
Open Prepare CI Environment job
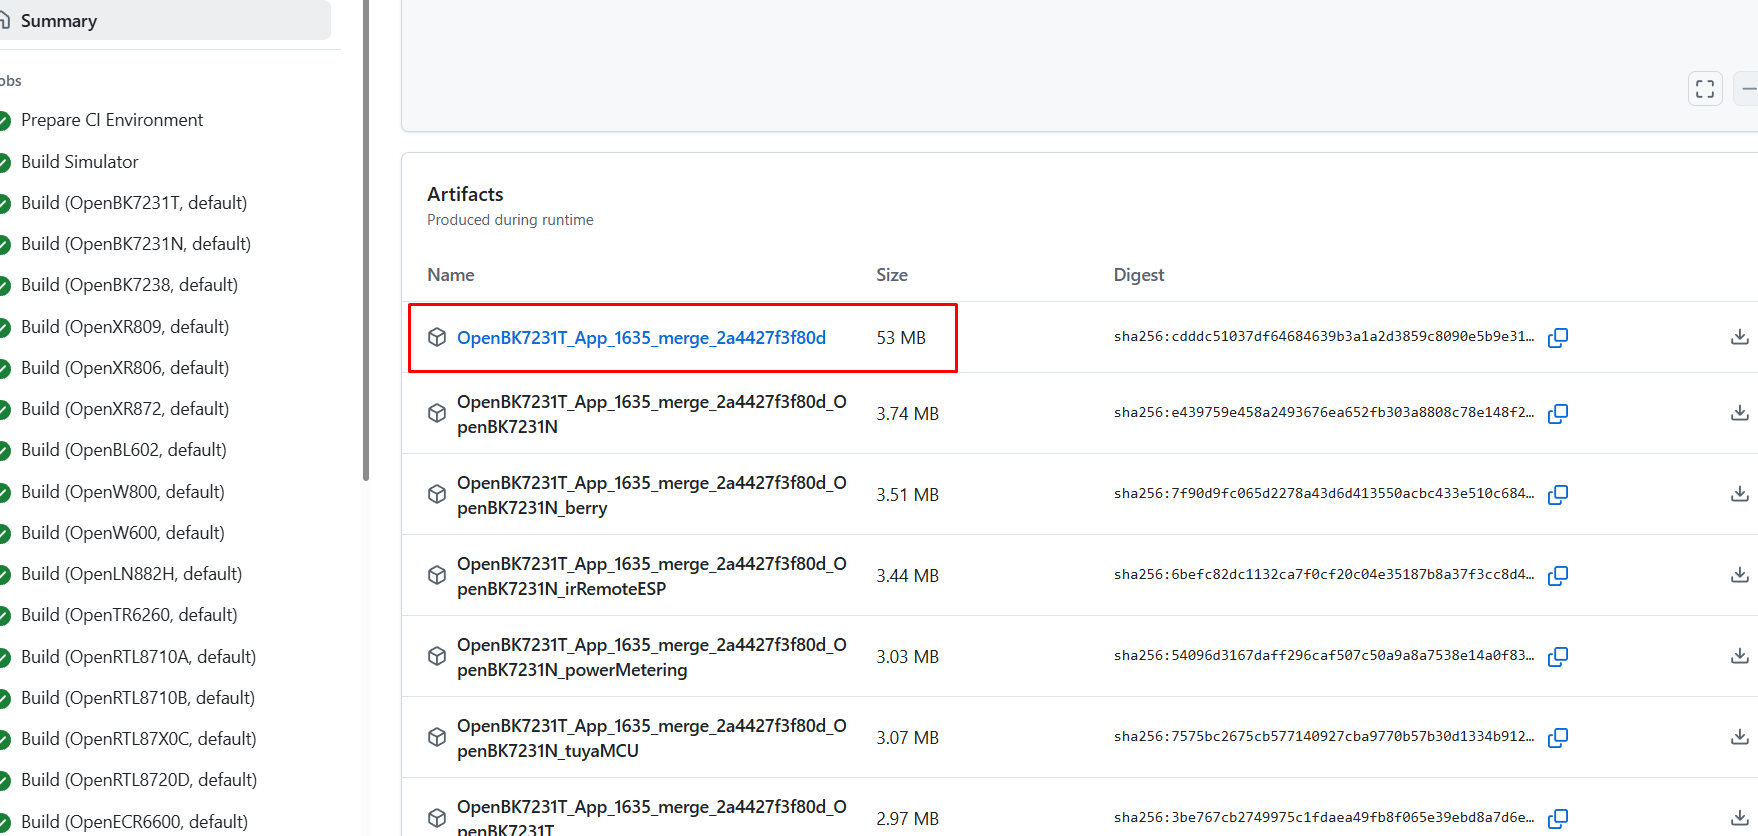[112, 120]
